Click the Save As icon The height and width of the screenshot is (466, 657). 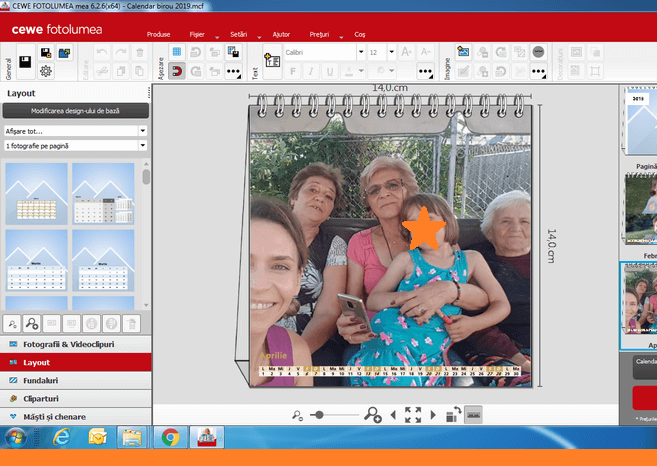click(x=46, y=52)
